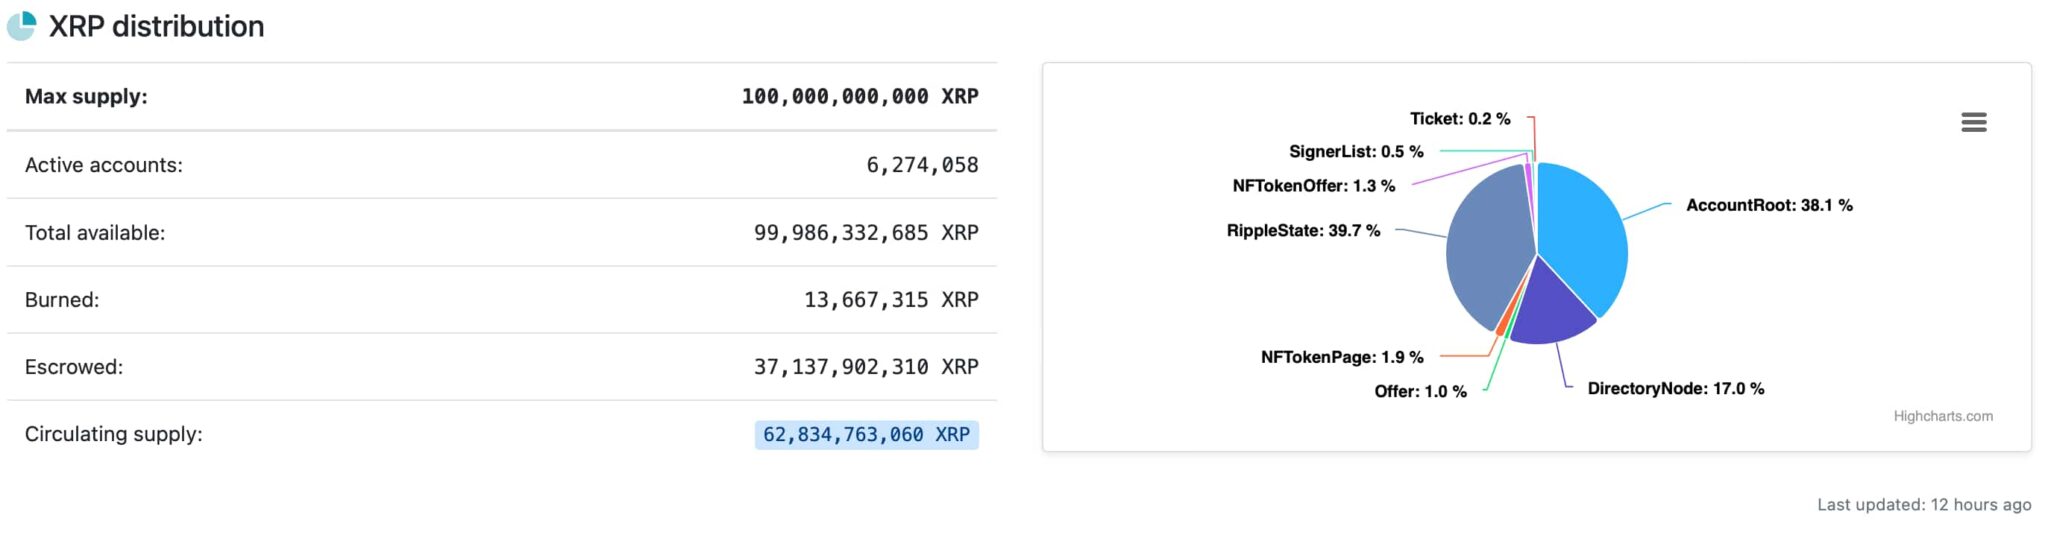
Task: Click the Offer: 1.0 % label
Action: point(1420,391)
